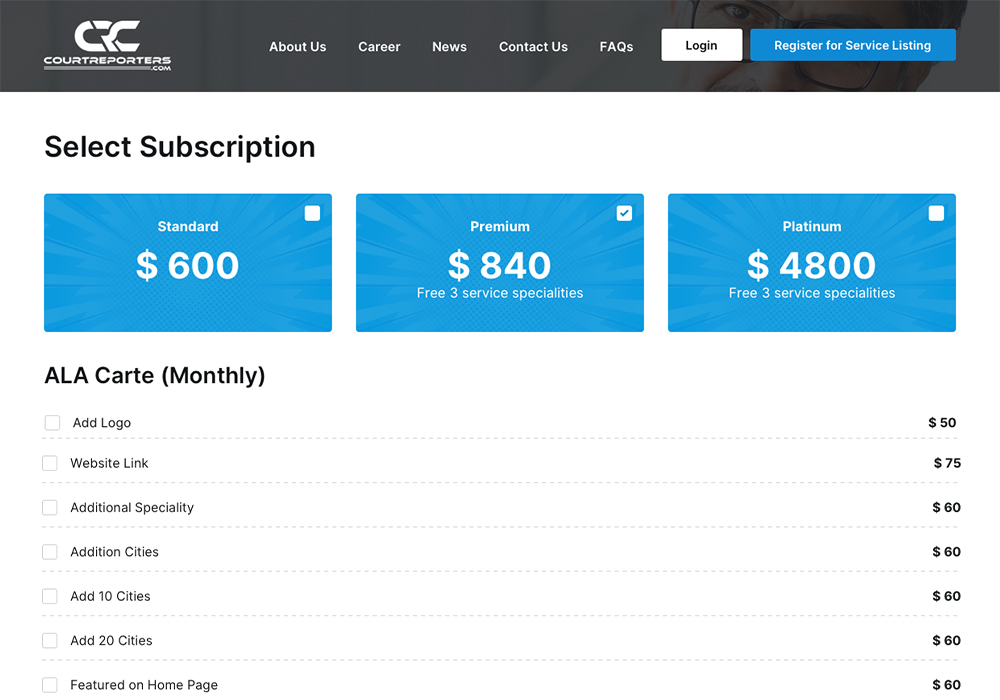Check the Additional Speciality option

coord(50,508)
